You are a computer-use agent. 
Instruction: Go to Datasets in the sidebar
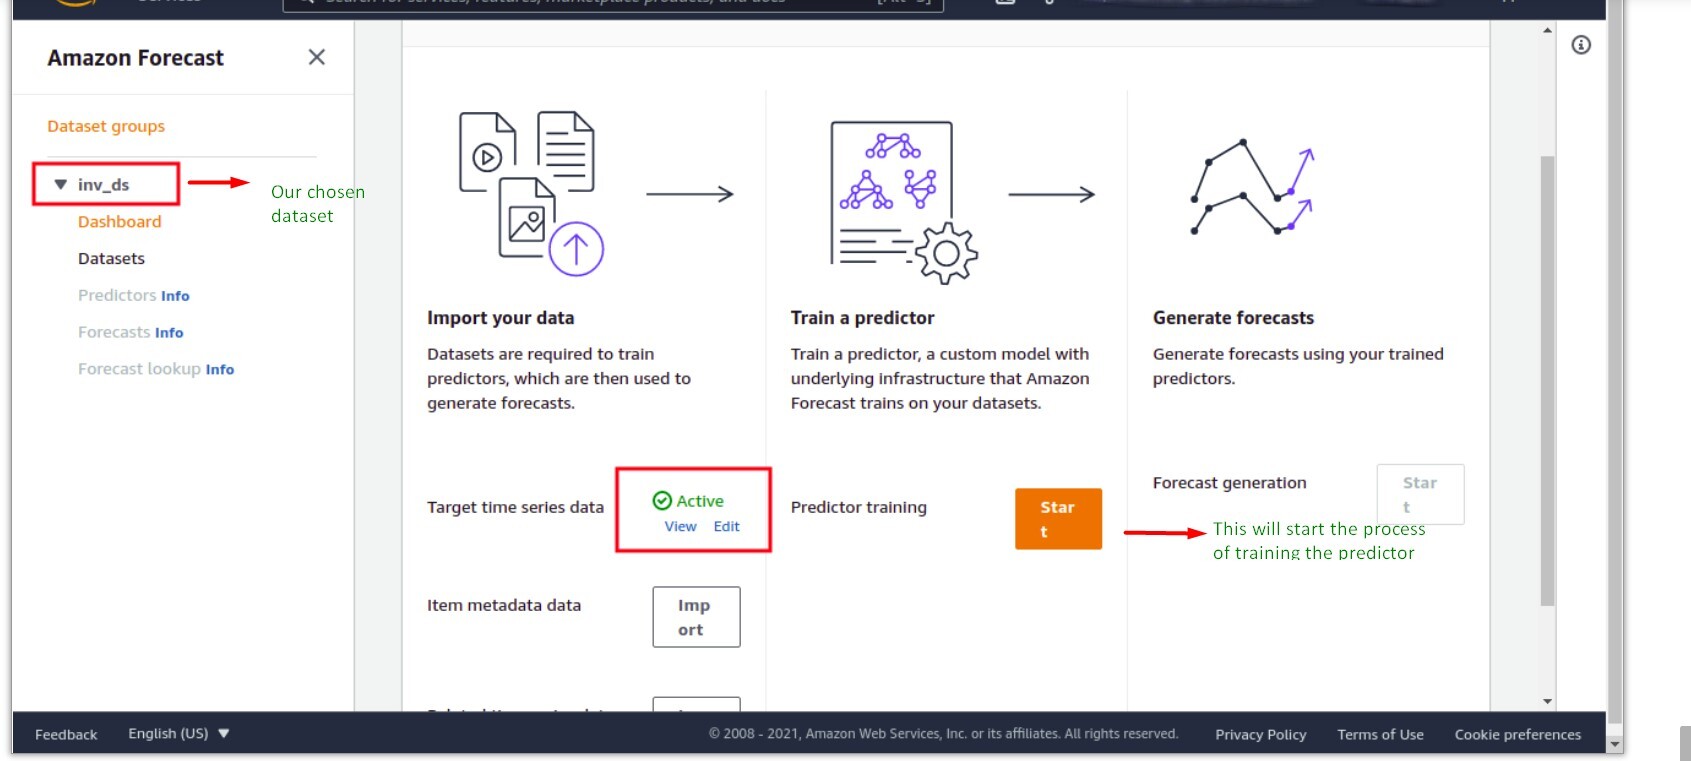click(111, 259)
